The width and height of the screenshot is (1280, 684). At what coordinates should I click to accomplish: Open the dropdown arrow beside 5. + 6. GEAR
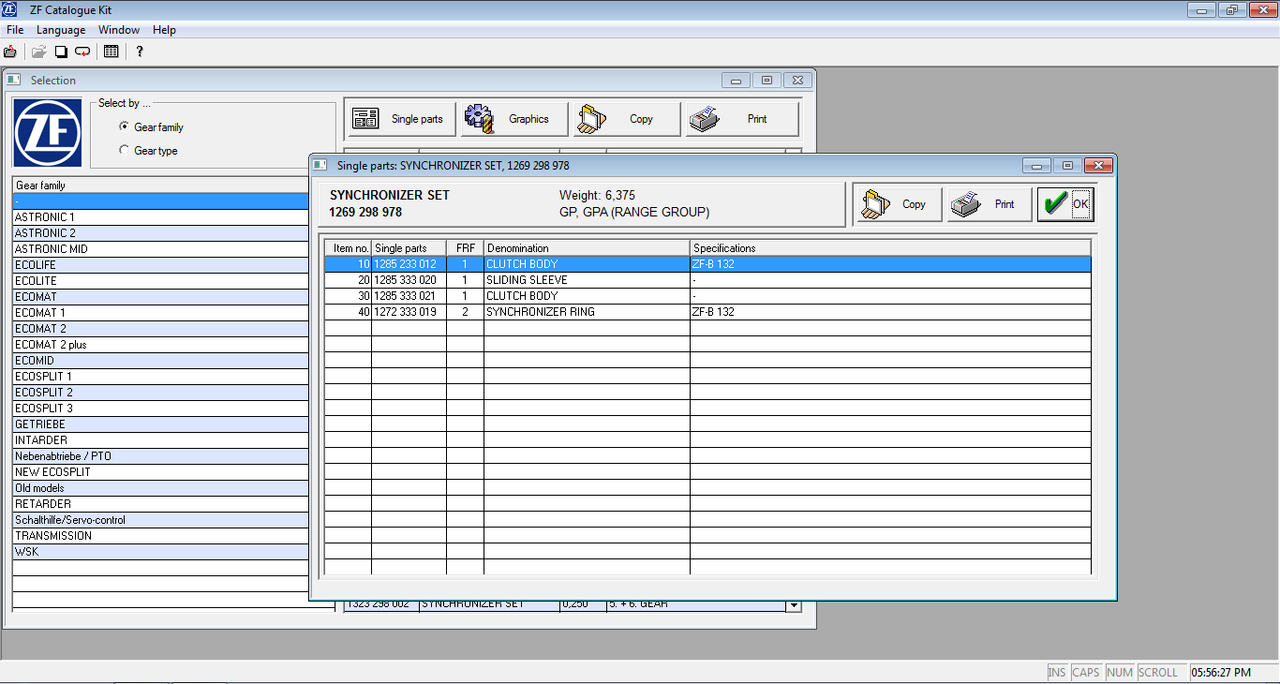[x=794, y=605]
